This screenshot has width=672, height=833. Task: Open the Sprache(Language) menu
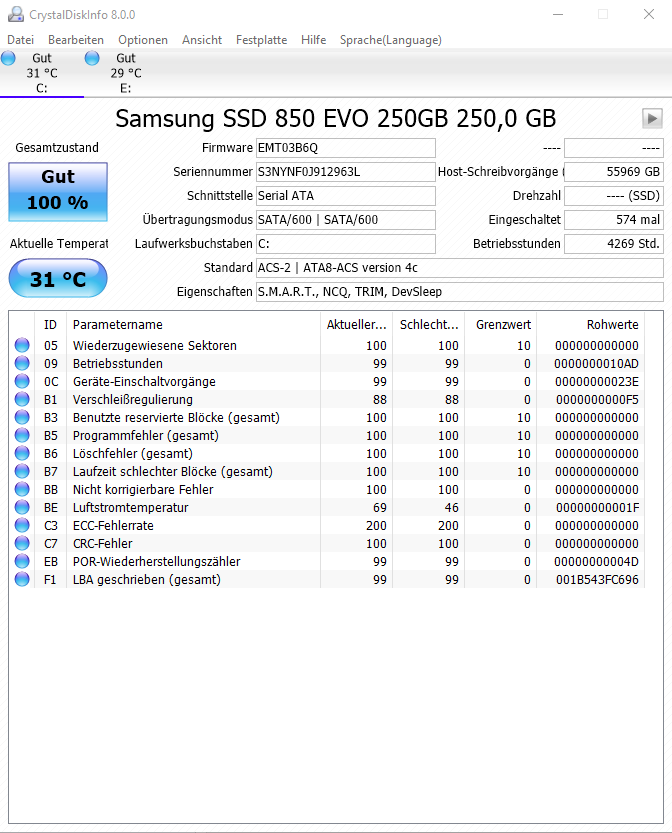[x=390, y=40]
